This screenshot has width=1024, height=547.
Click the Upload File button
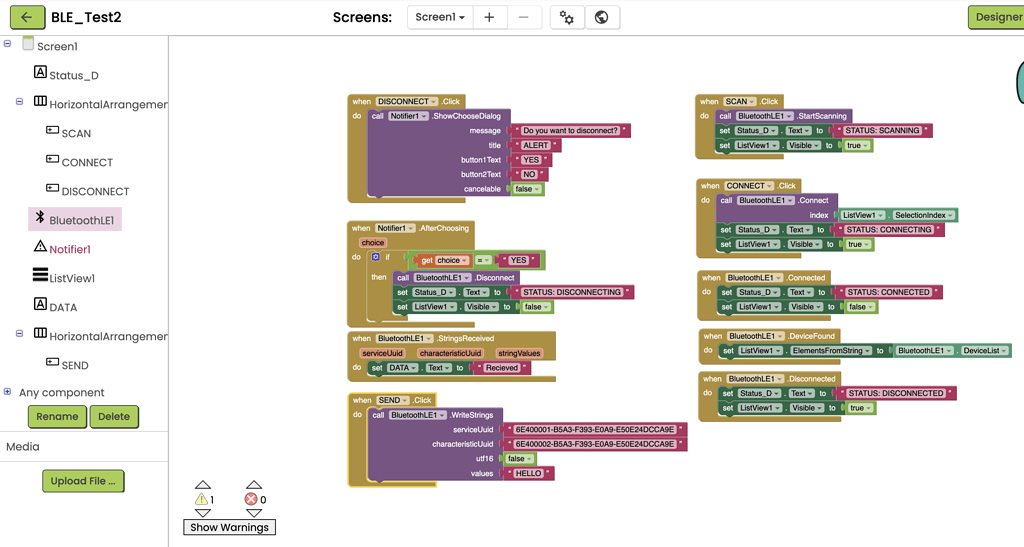[83, 481]
